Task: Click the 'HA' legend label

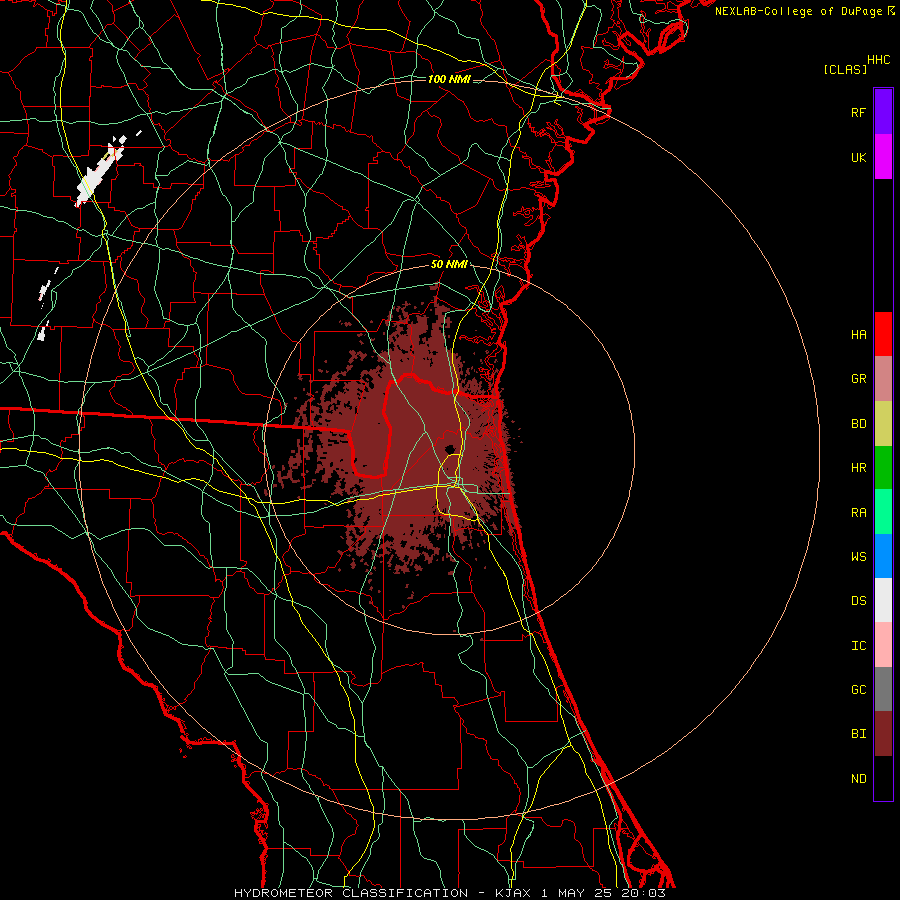Action: tap(858, 334)
